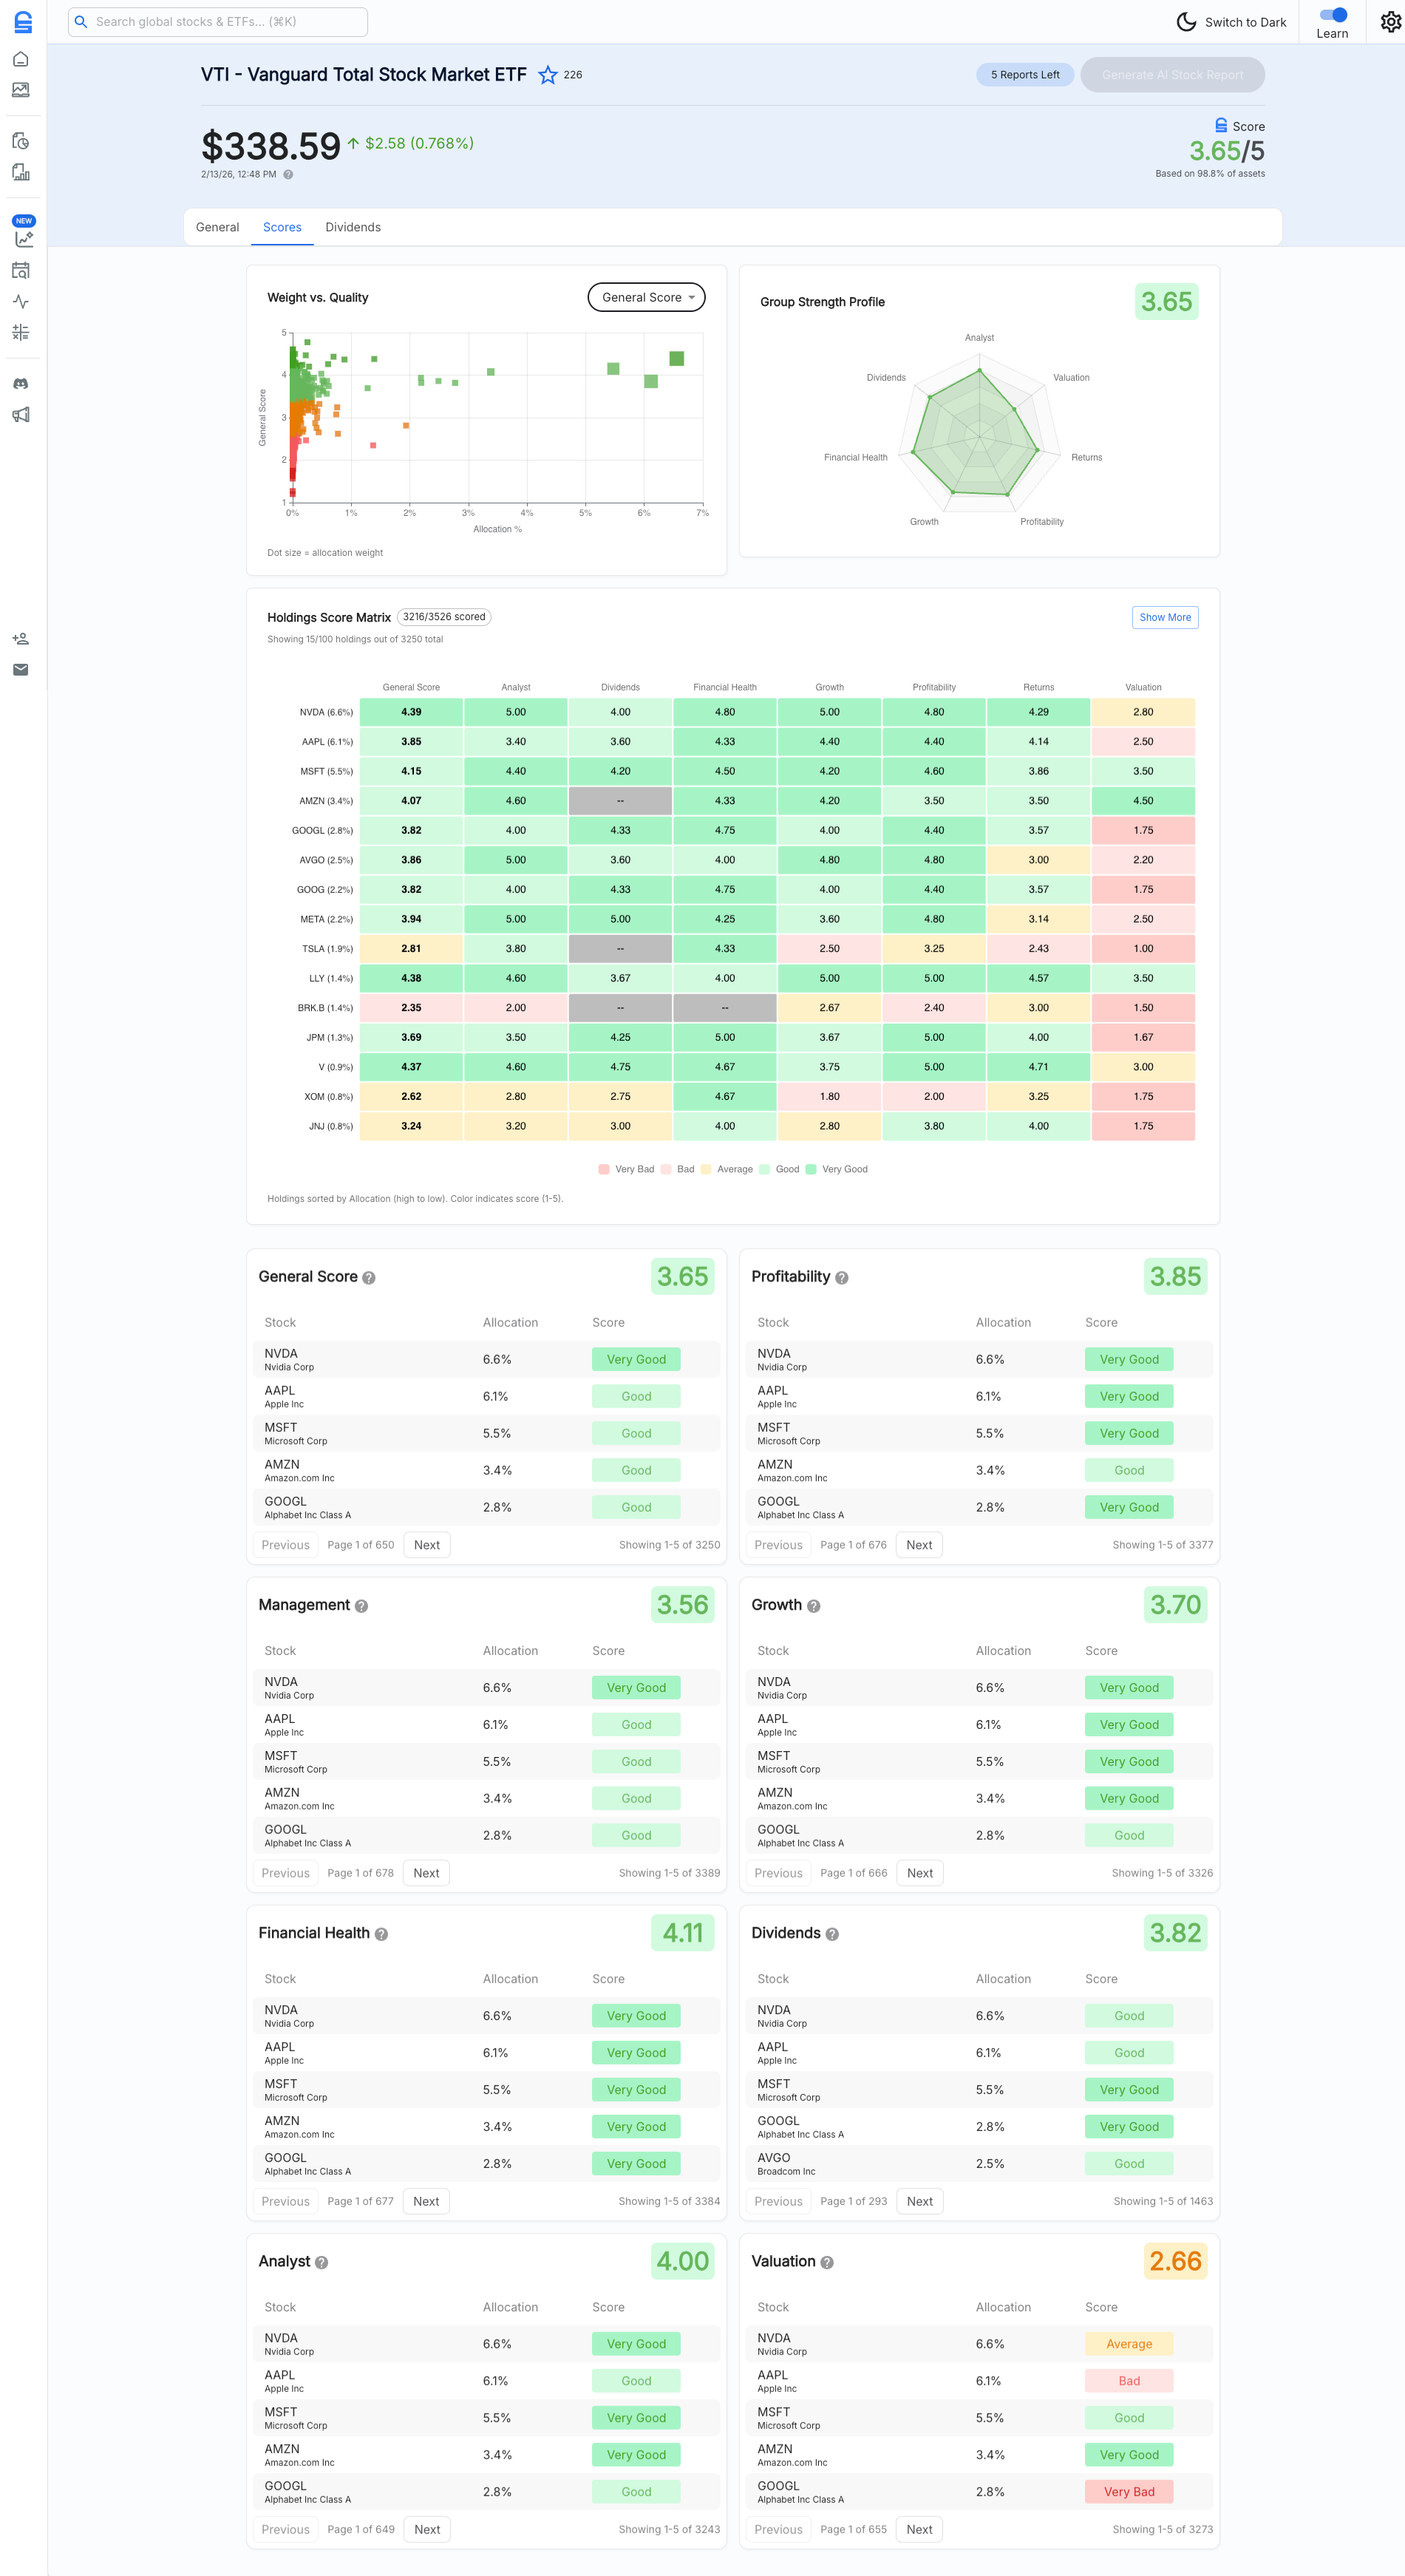This screenshot has width=1405, height=2576.
Task: Open the home icon in sidebar
Action: [x=20, y=59]
